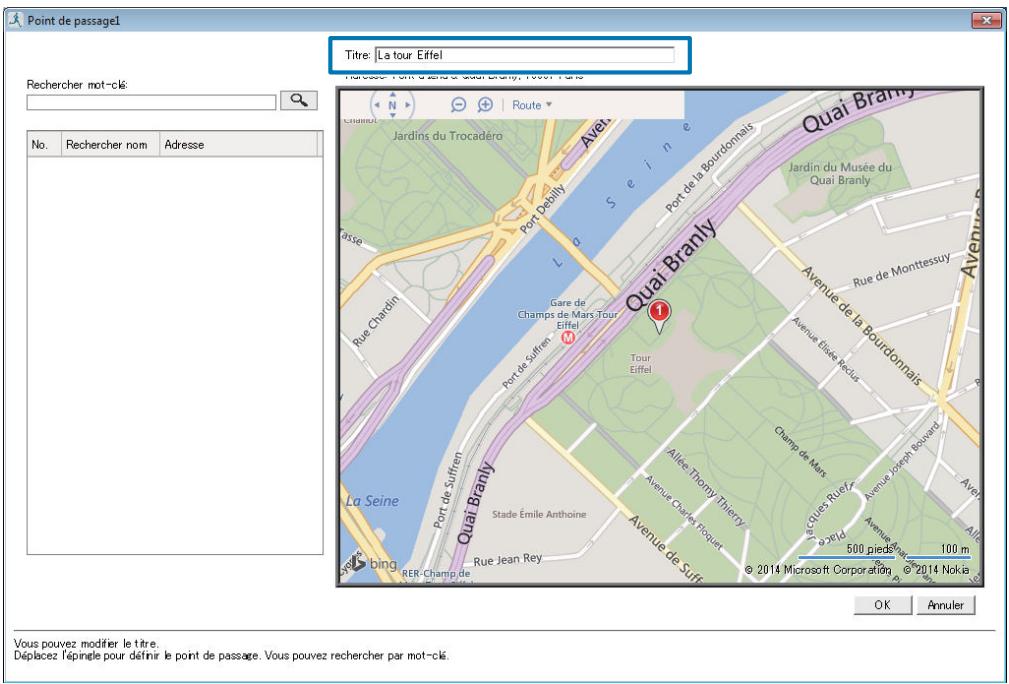Click the © 2014 Microsoft Corporation text
Viewport: 1009px width, 684px height.
818,569
